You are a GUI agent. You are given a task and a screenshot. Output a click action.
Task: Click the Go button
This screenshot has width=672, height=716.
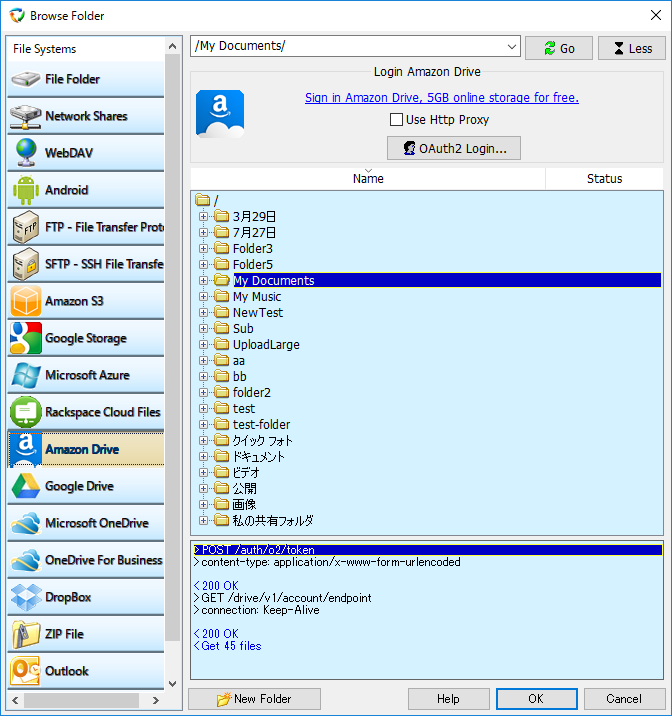click(559, 48)
